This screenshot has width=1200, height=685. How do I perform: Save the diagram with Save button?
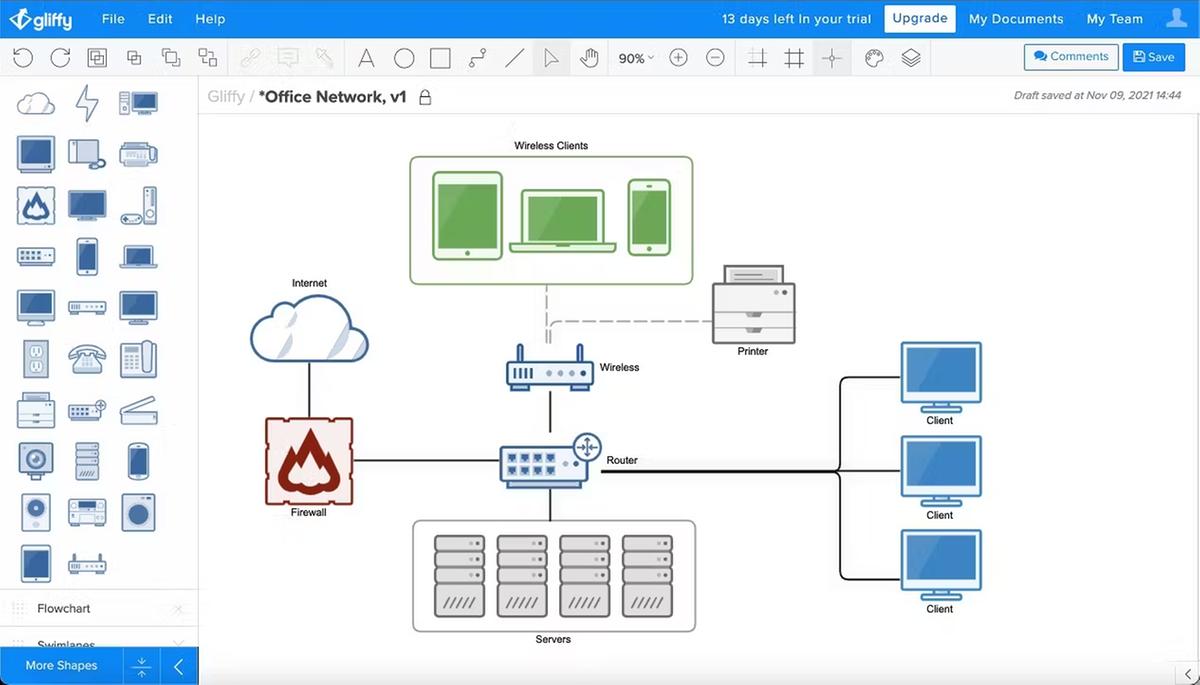[1153, 57]
